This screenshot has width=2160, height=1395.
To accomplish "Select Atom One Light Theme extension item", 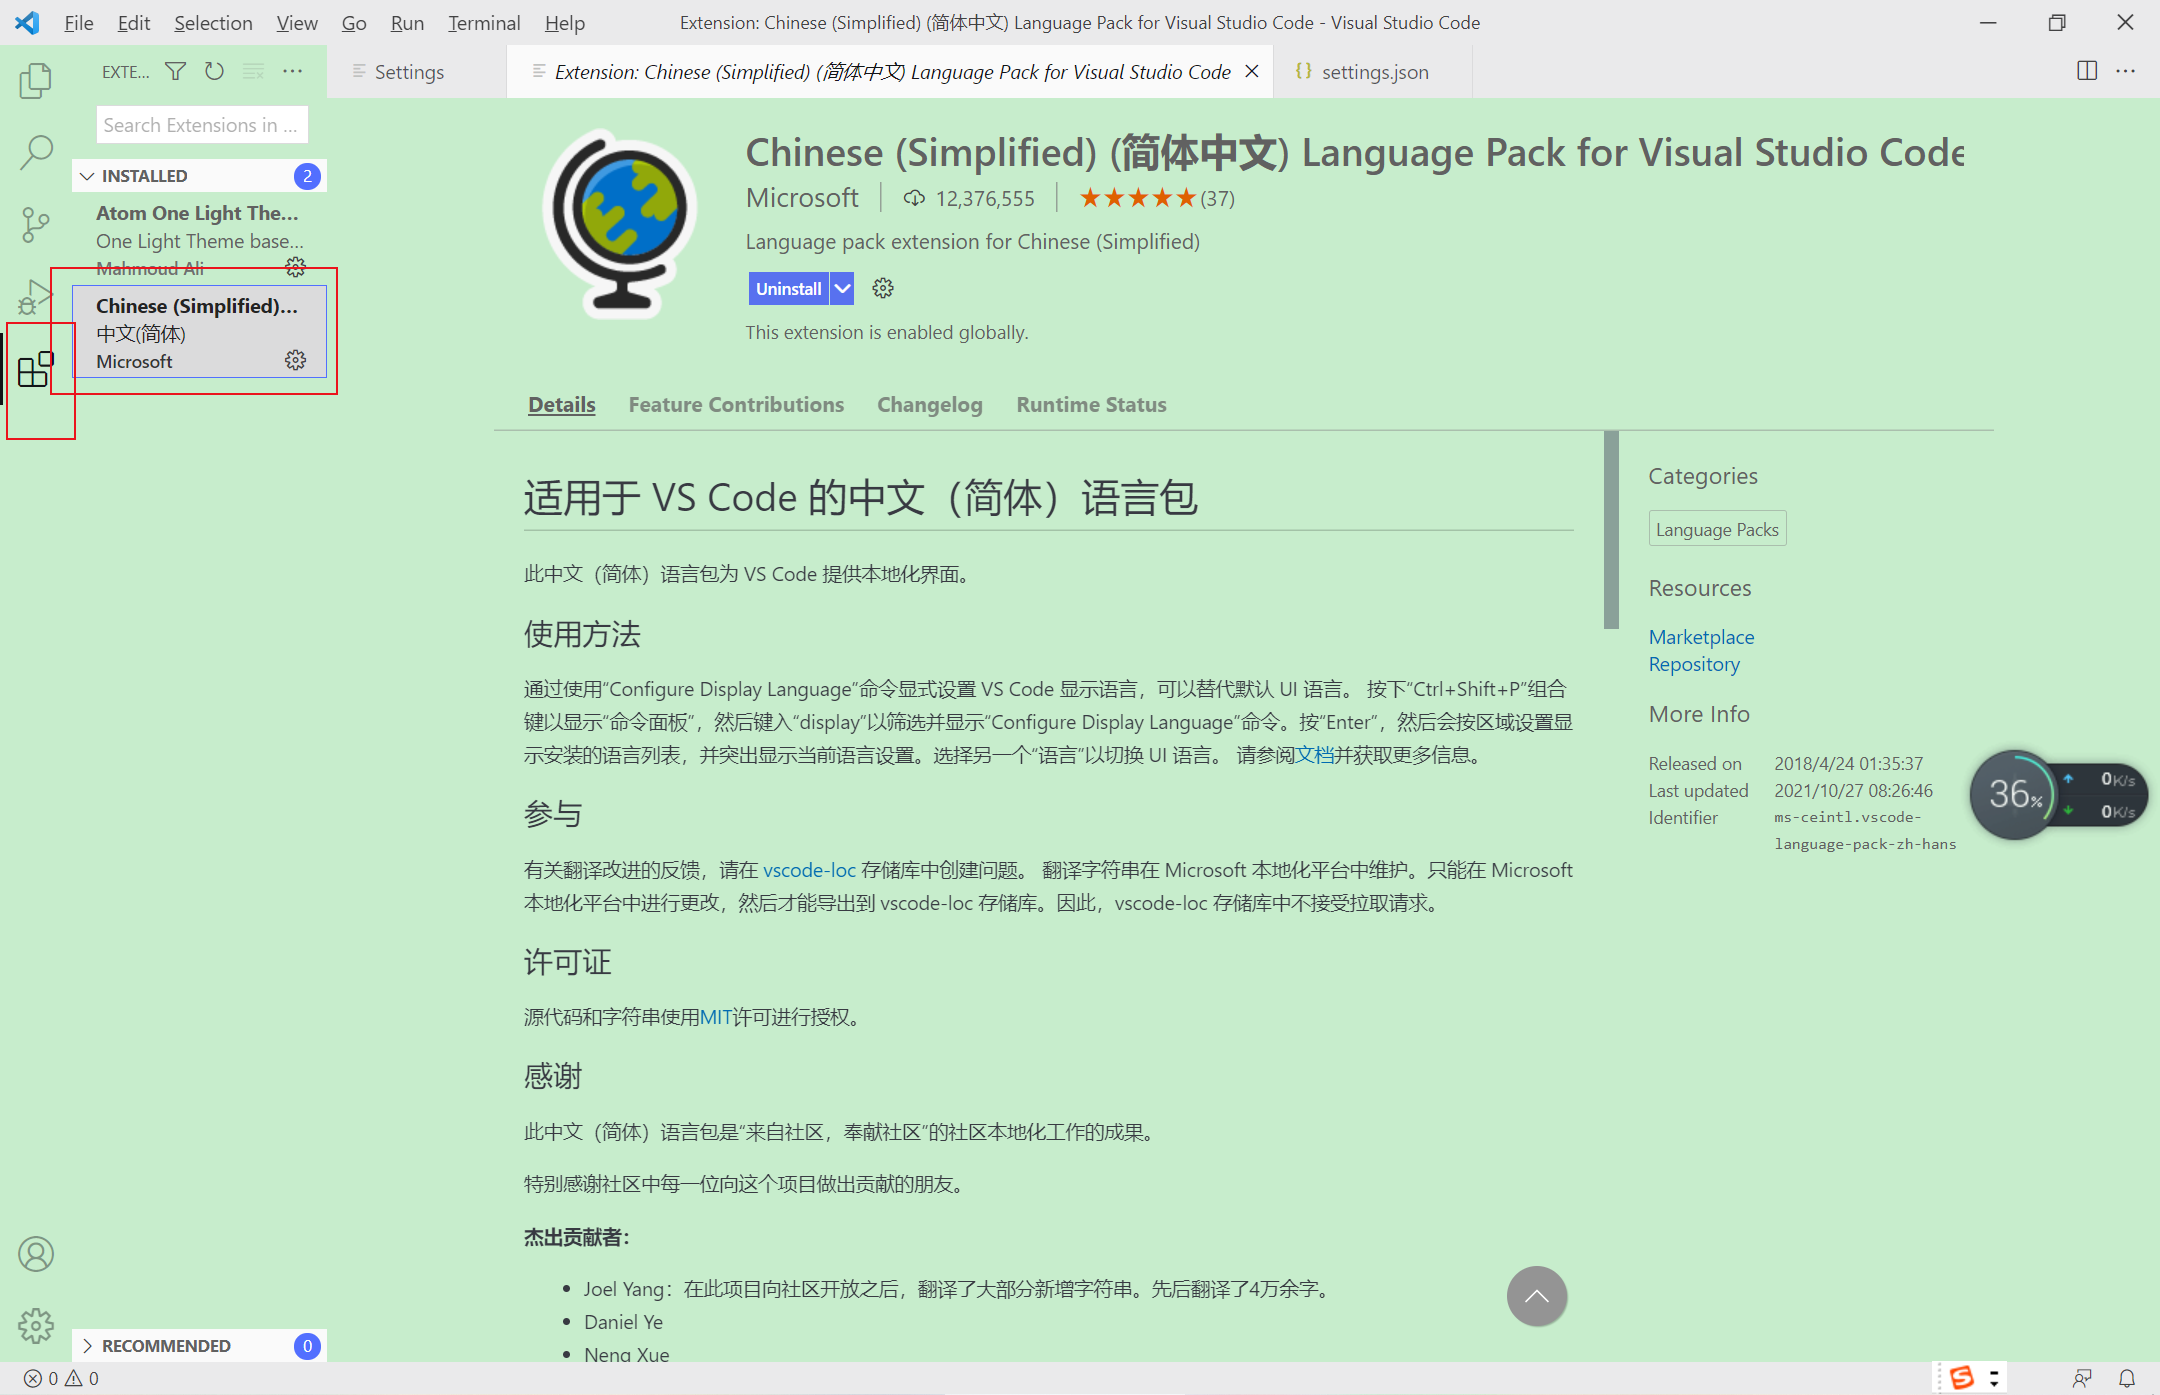I will coord(200,240).
